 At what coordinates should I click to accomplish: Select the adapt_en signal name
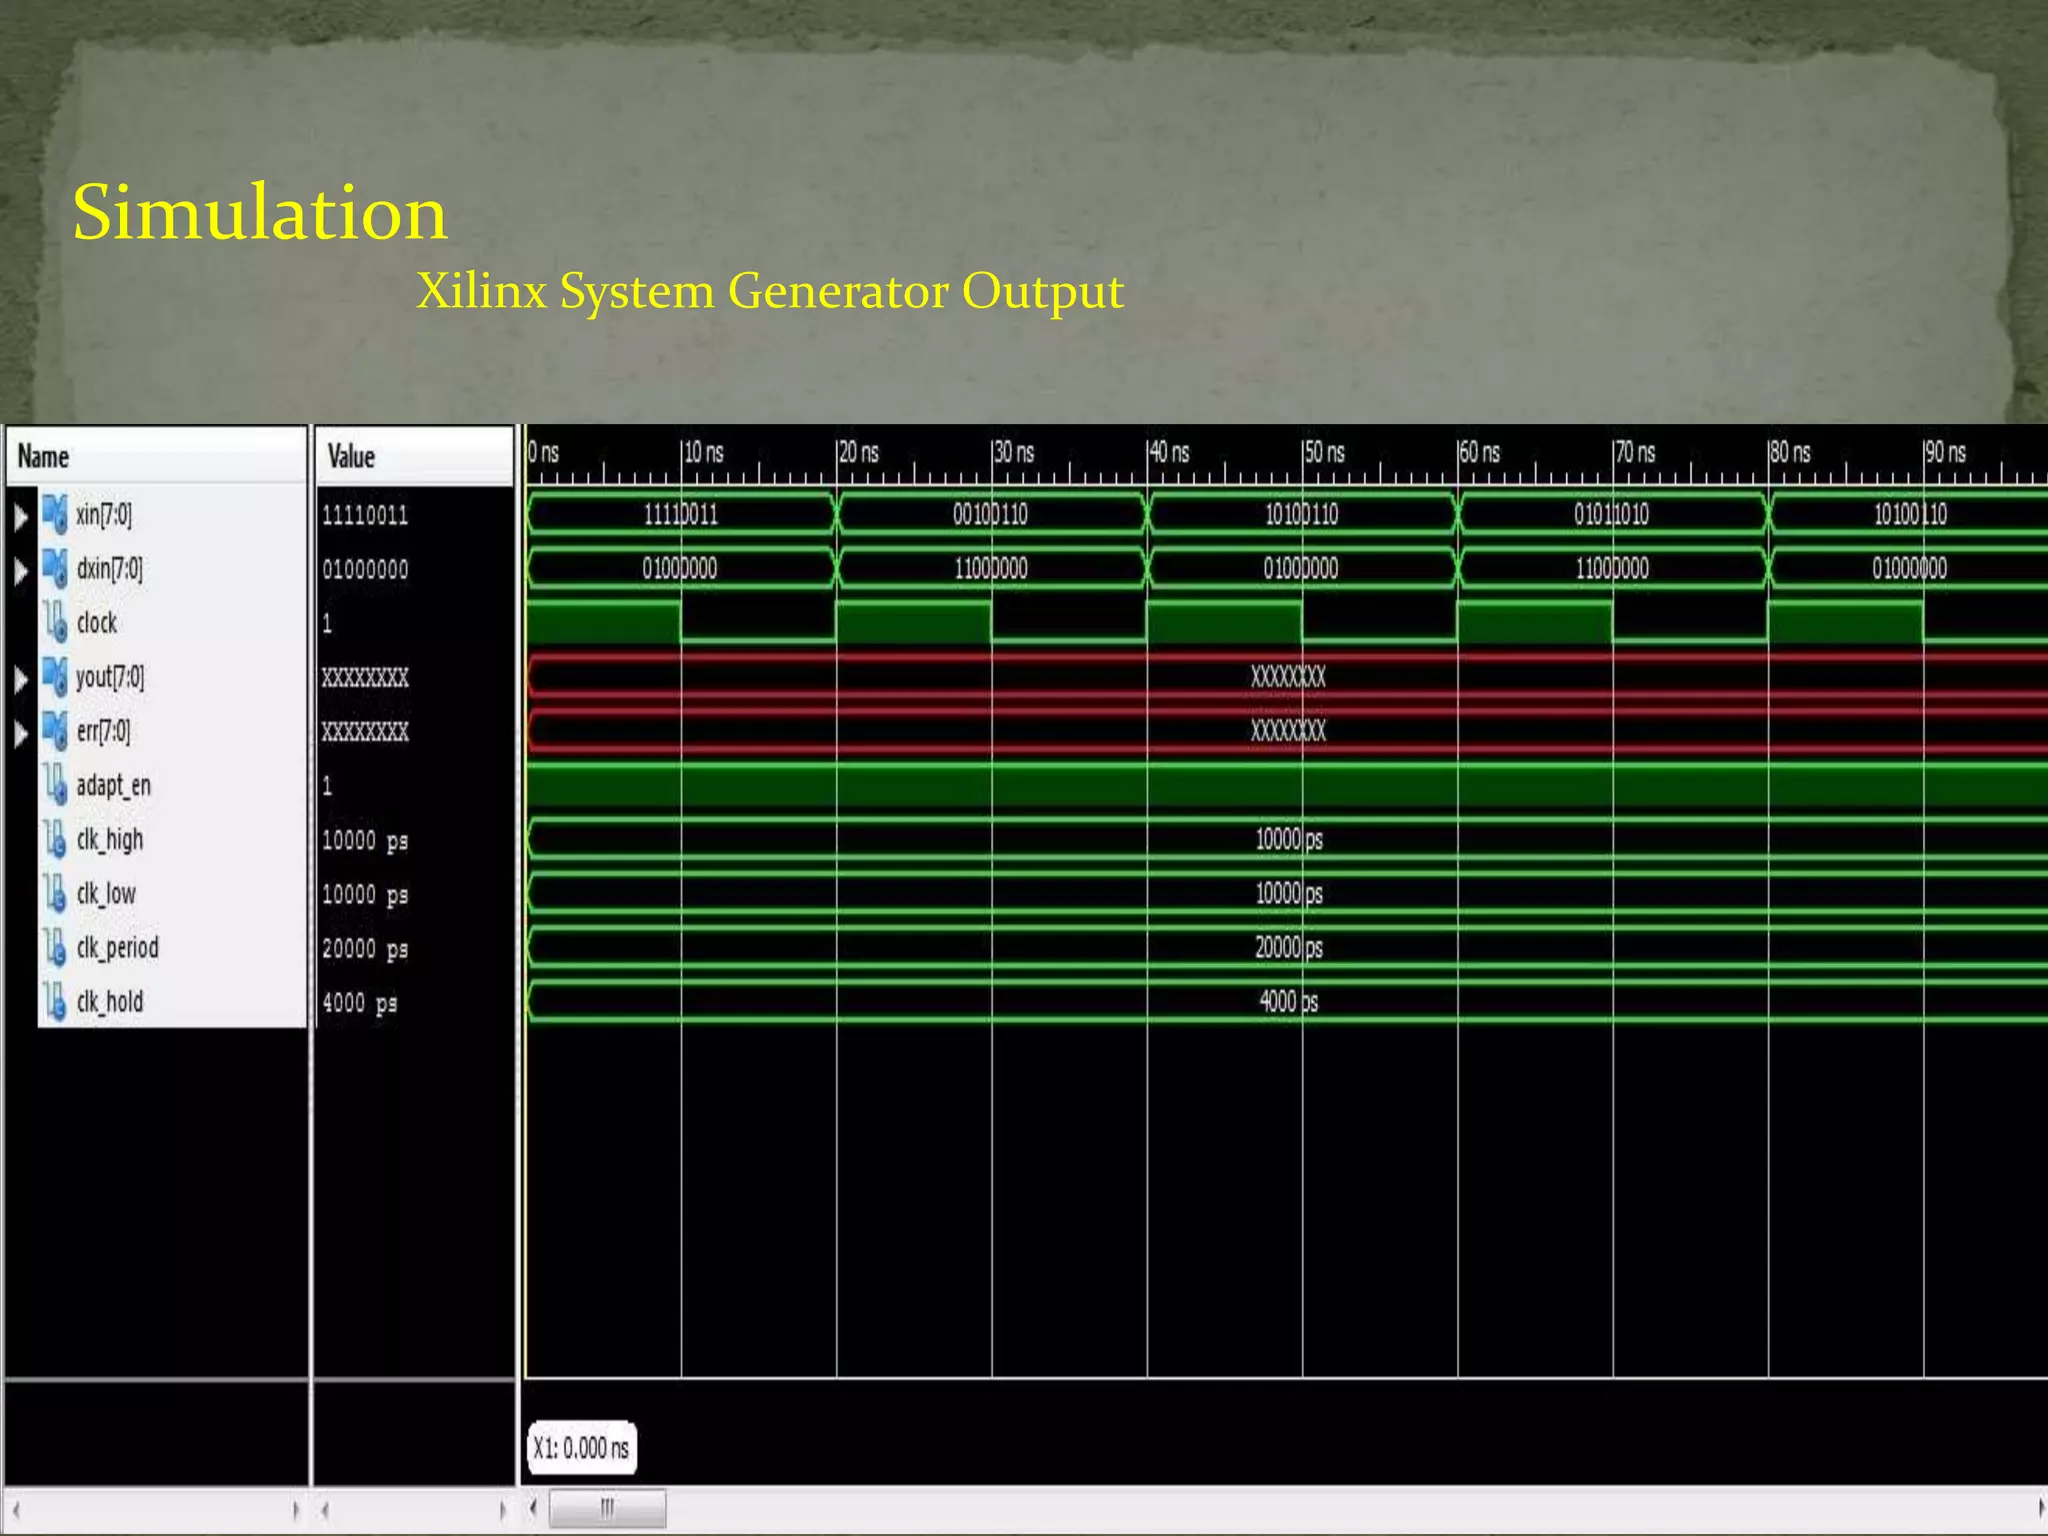point(113,786)
